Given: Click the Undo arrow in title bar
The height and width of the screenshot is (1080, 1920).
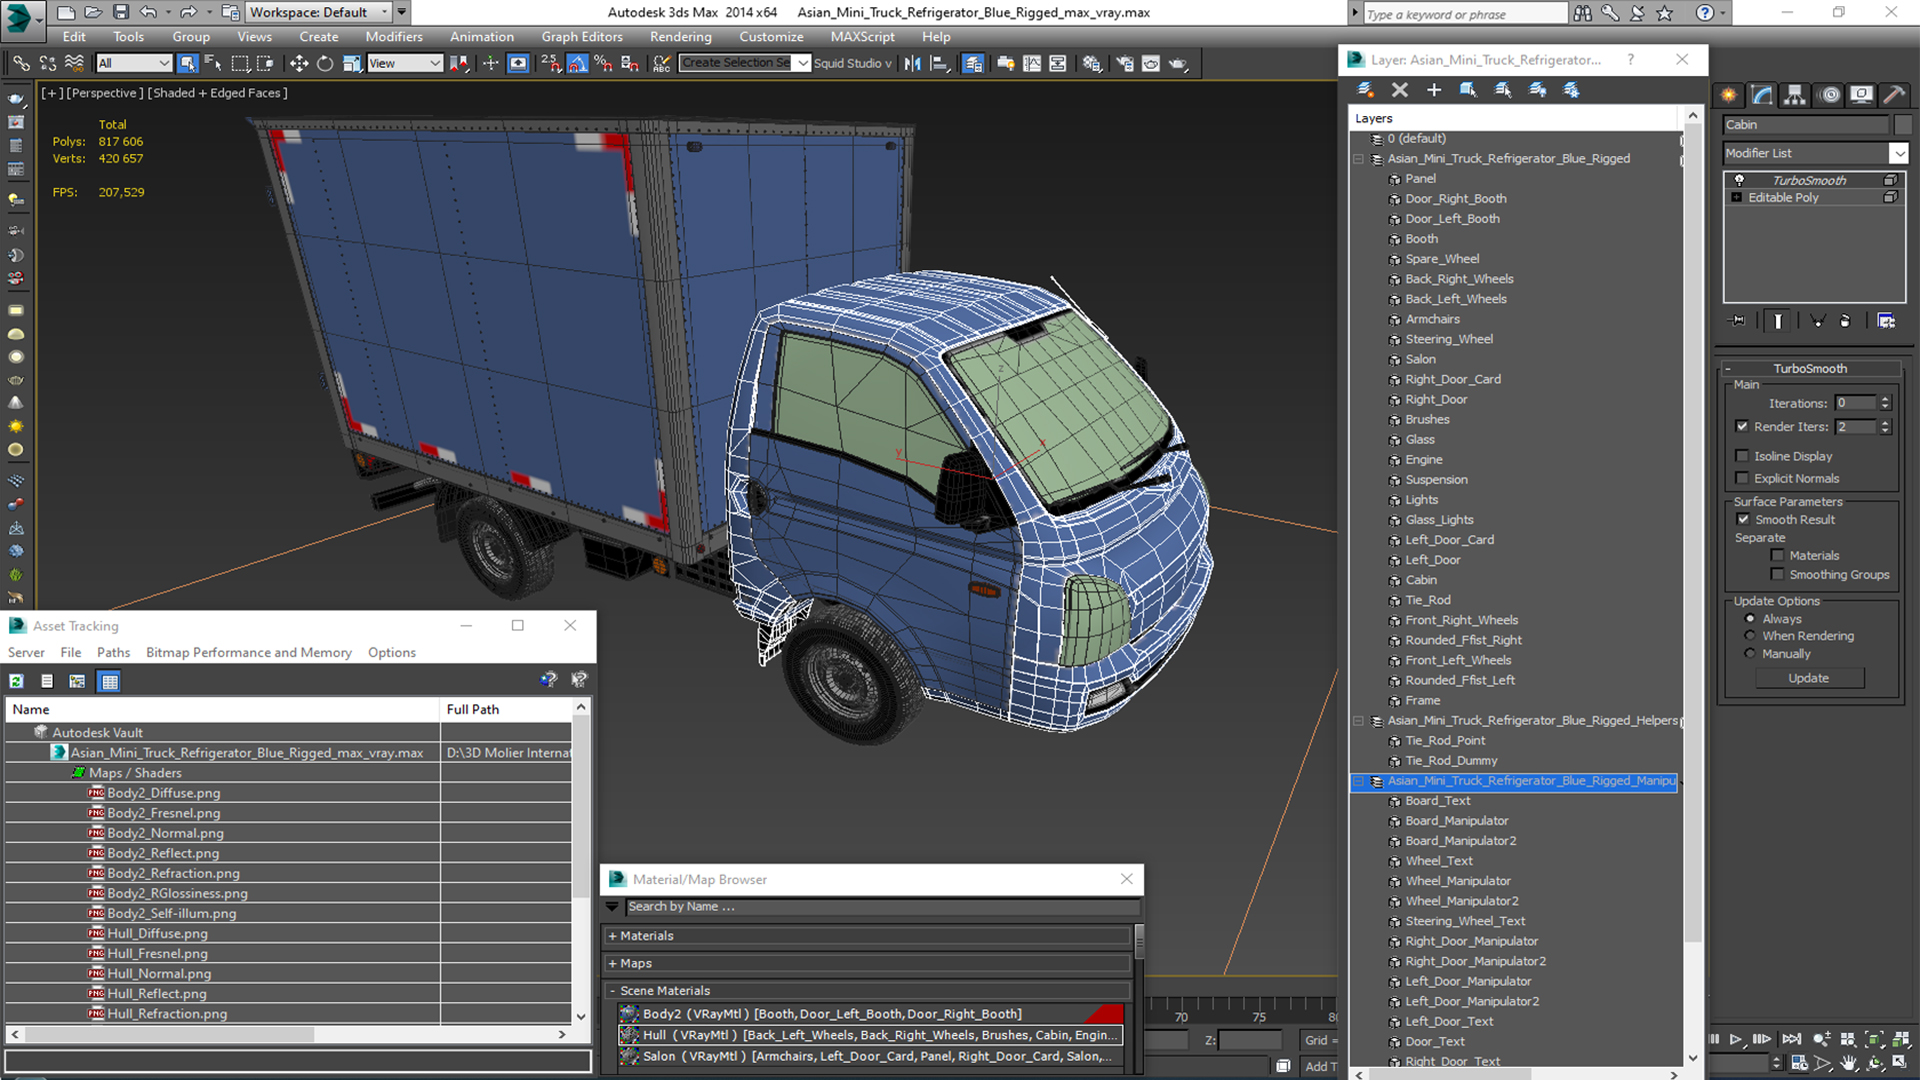Looking at the screenshot, I should pos(148,12).
